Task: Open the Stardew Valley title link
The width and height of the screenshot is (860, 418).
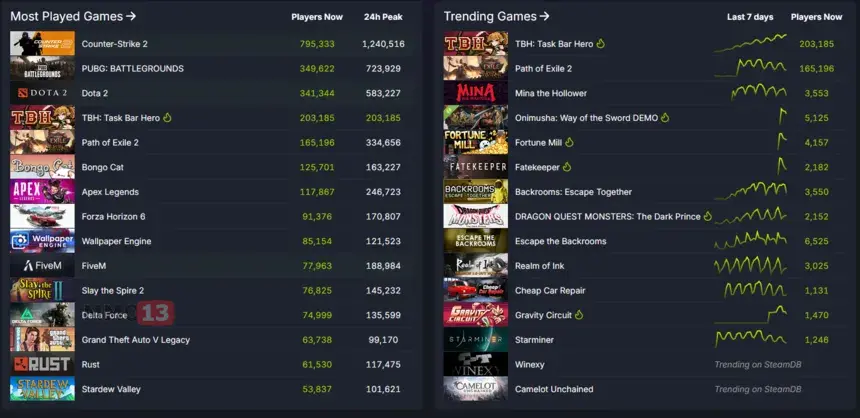Action: click(111, 389)
